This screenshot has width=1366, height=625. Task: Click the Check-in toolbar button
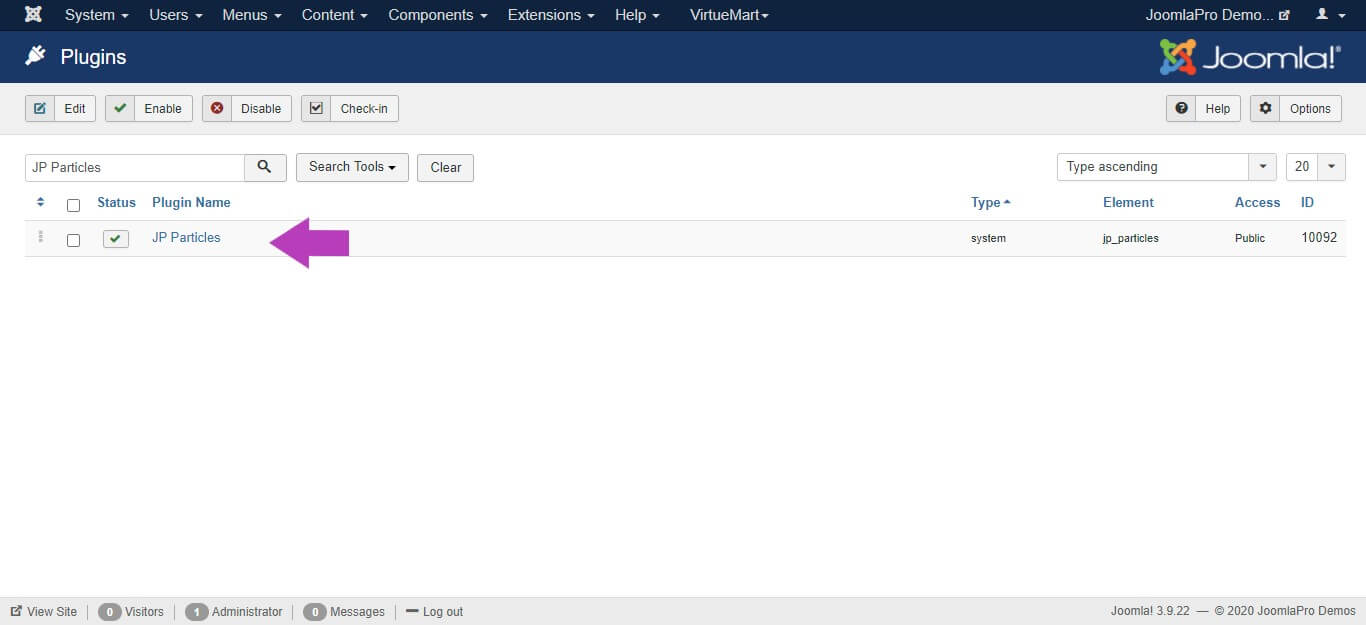click(x=349, y=108)
